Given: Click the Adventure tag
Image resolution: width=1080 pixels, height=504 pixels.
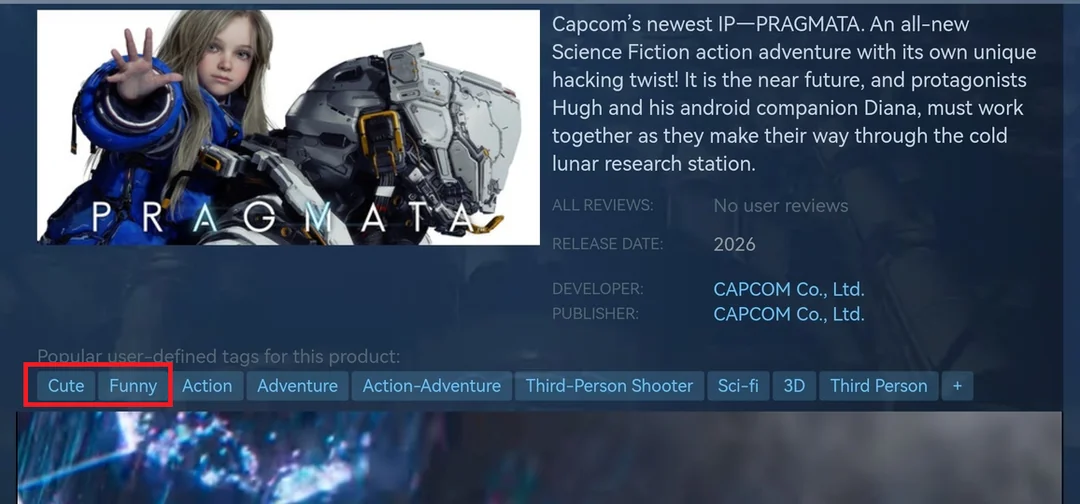Looking at the screenshot, I should click(298, 386).
